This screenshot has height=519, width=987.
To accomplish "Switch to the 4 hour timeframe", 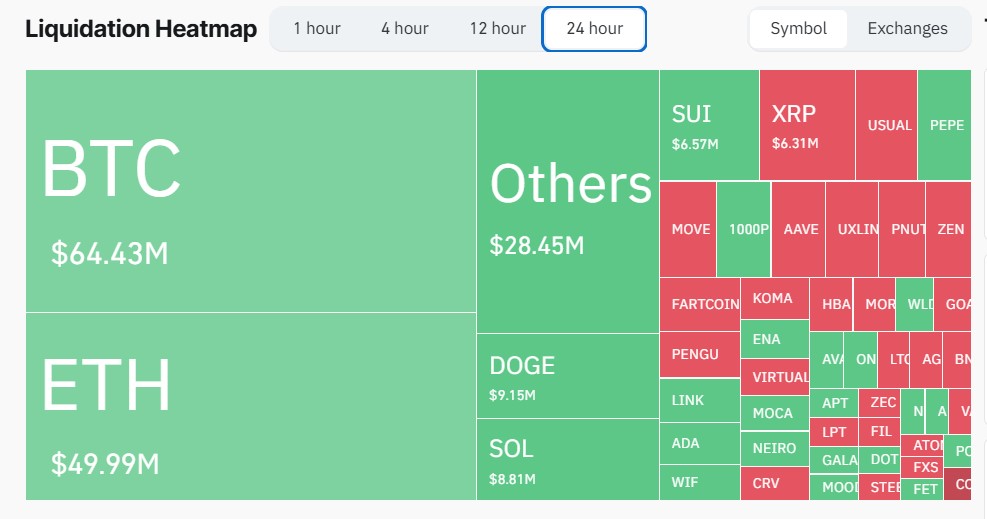I will pyautogui.click(x=404, y=28).
